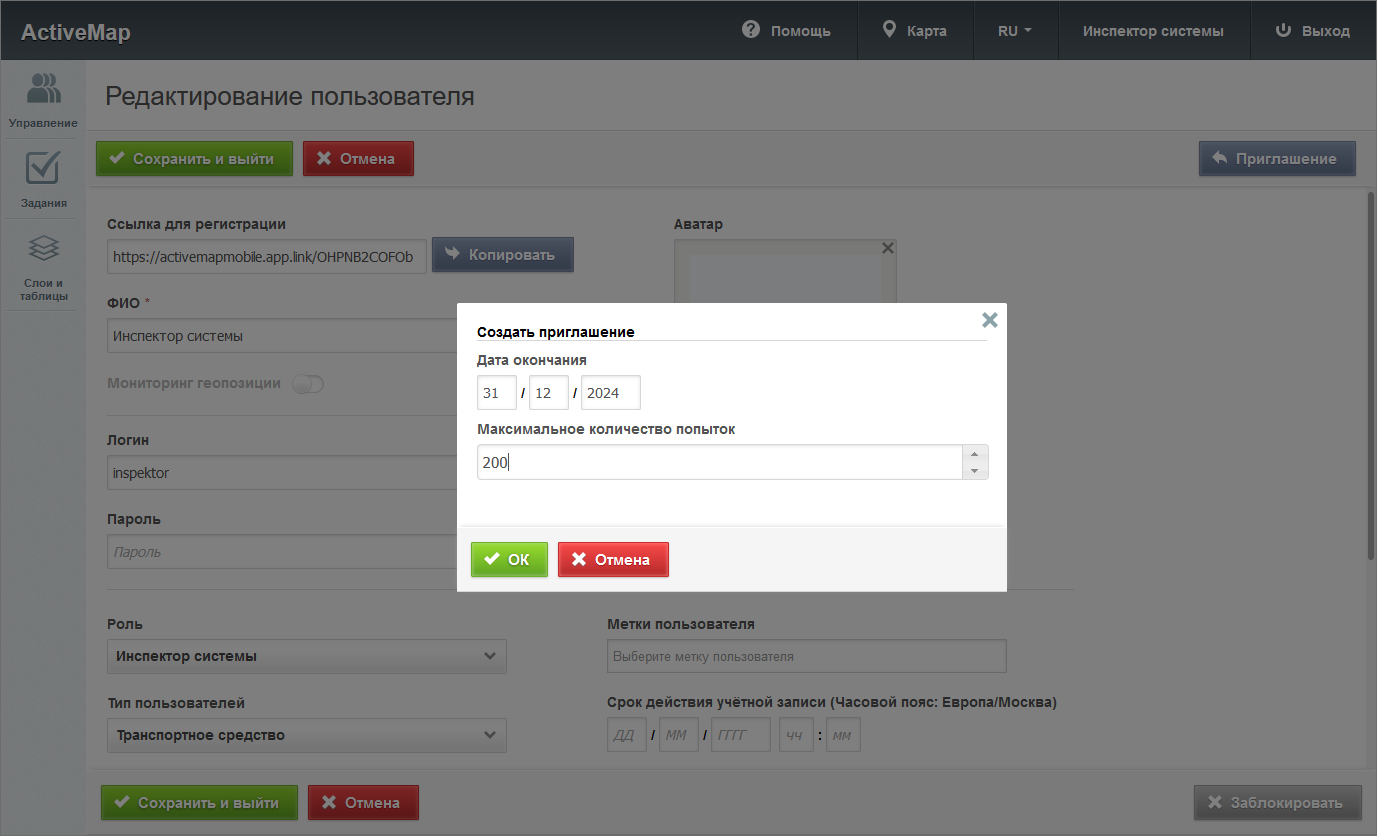Confirm the invitation with OK button
The image size is (1377, 836).
[x=509, y=560]
